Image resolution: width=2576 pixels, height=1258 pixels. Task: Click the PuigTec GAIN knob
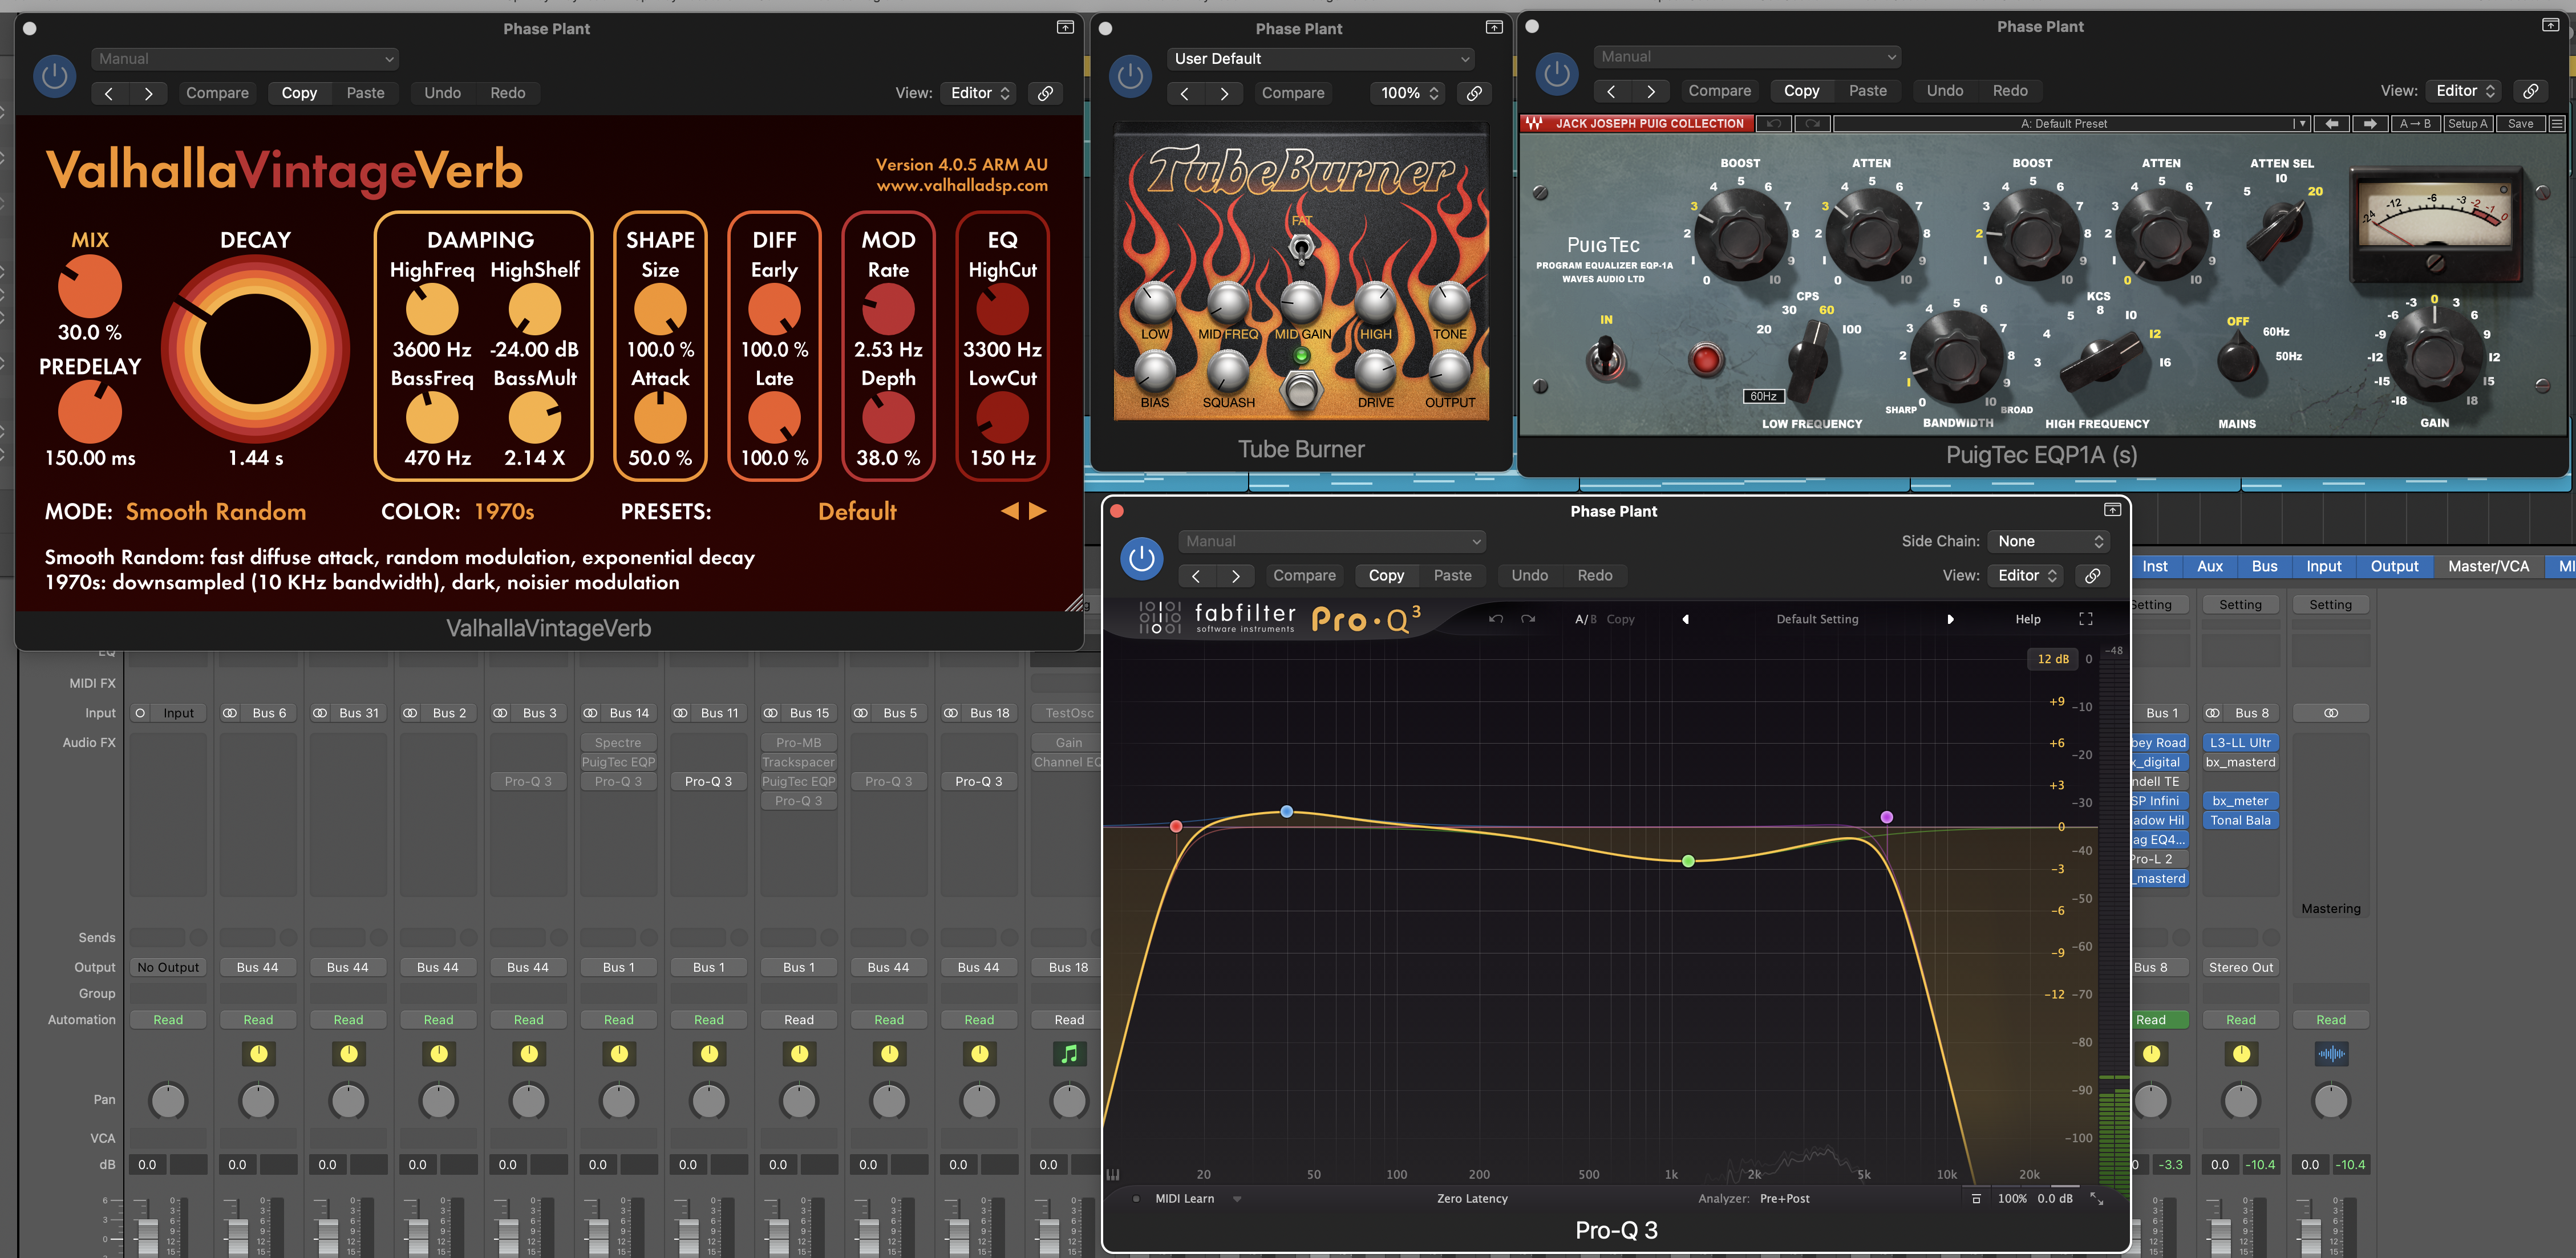[2433, 355]
